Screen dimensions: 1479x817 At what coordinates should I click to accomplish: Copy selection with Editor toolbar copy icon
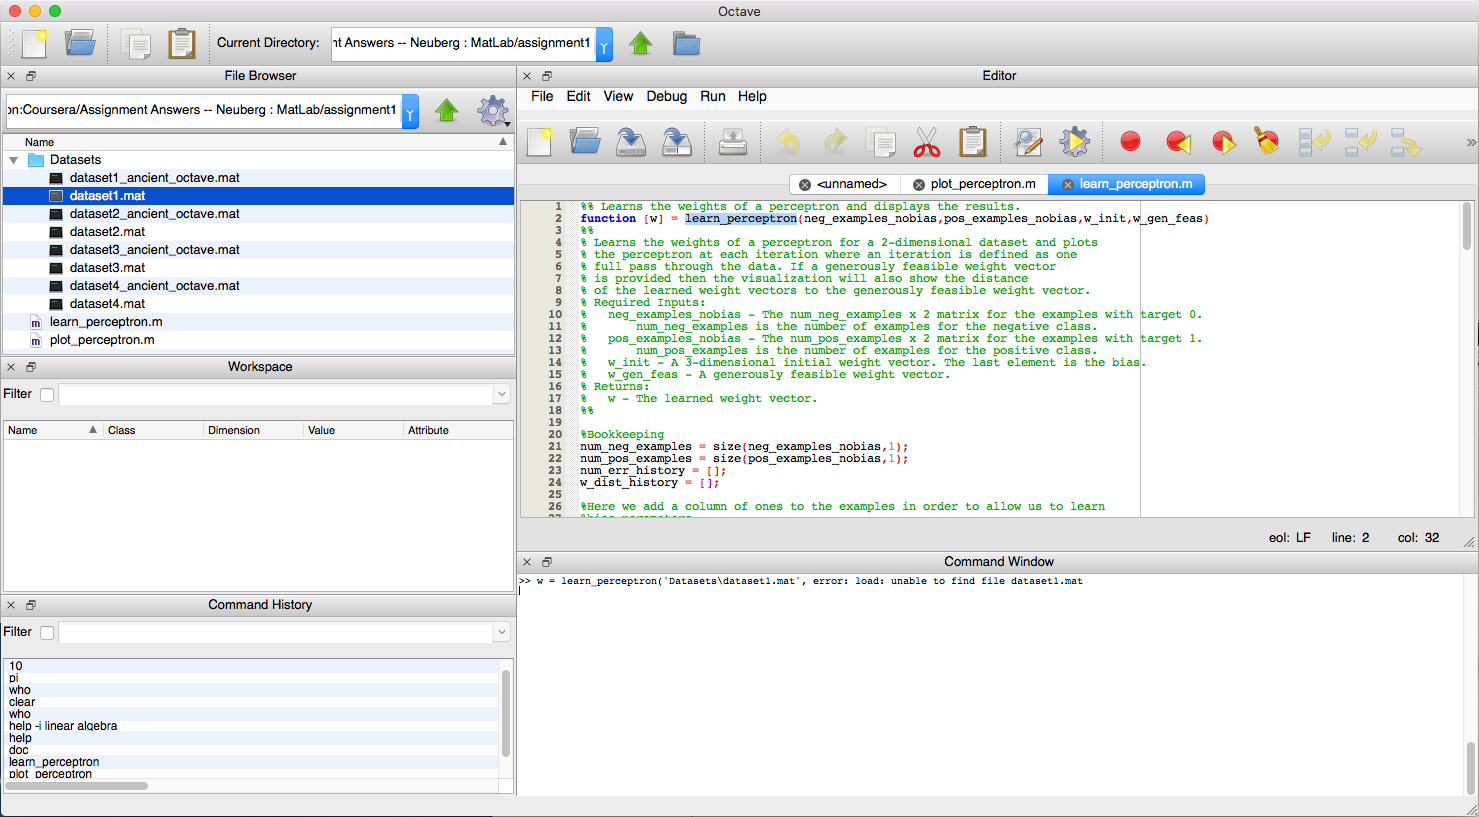pyautogui.click(x=881, y=142)
